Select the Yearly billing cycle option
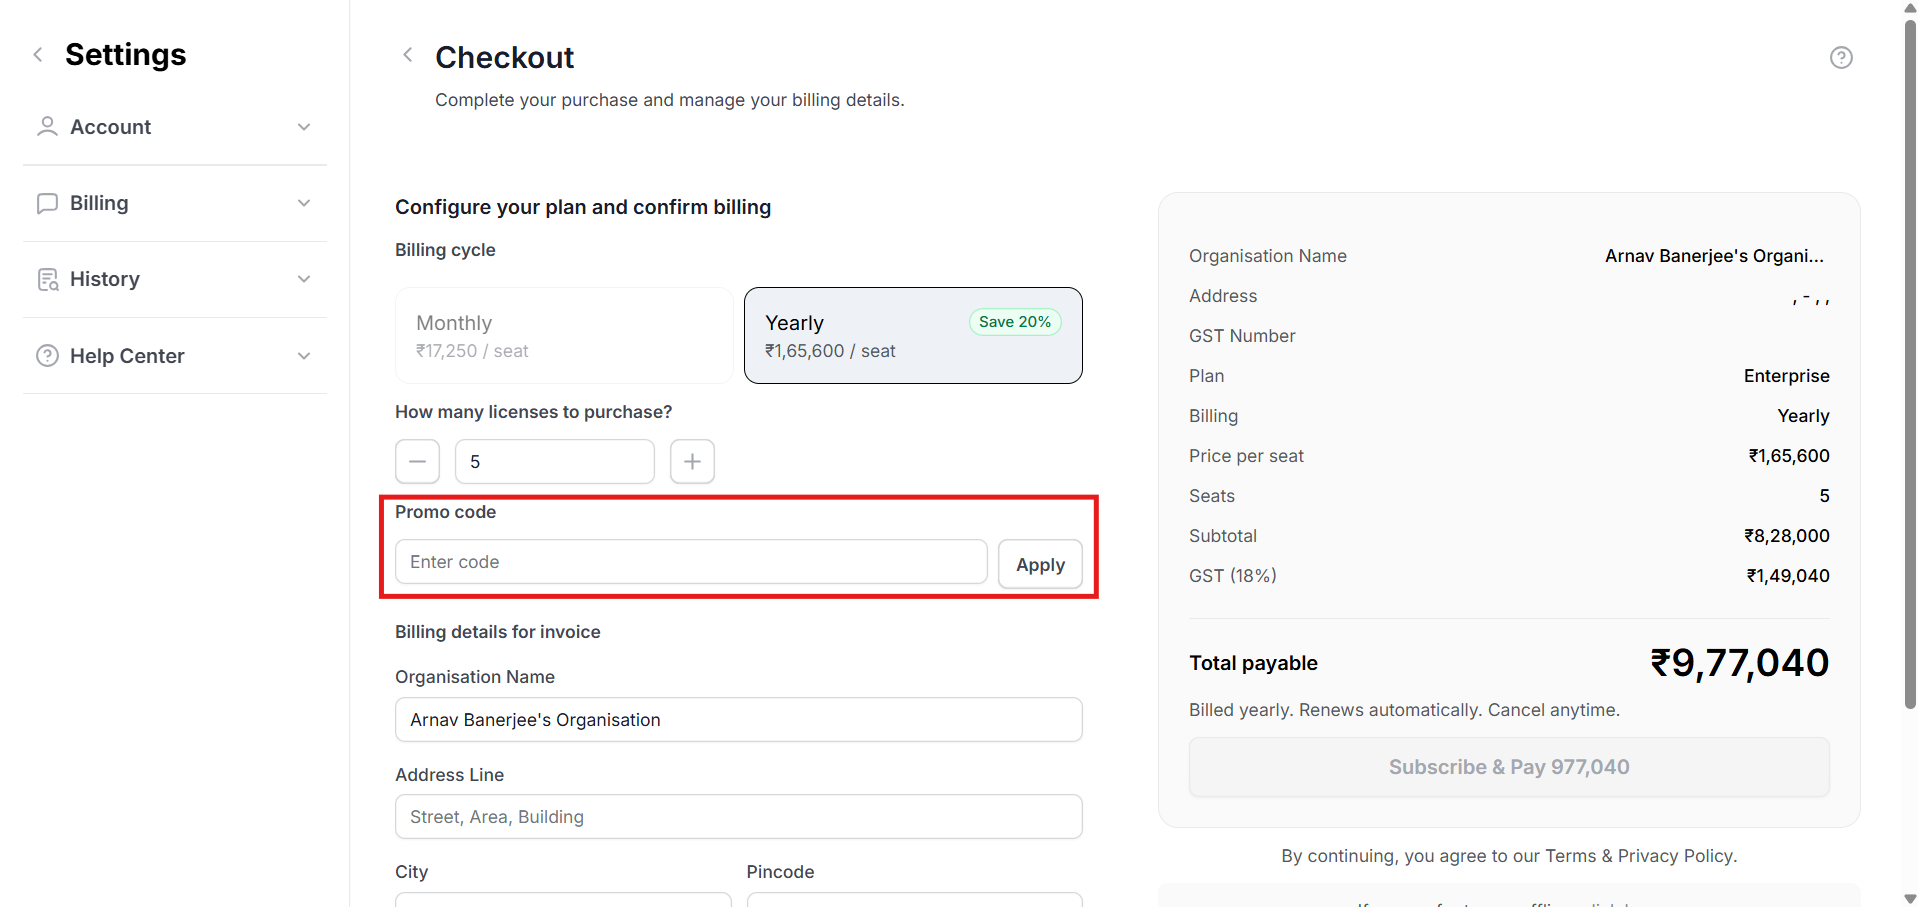This screenshot has width=1918, height=907. pyautogui.click(x=912, y=336)
